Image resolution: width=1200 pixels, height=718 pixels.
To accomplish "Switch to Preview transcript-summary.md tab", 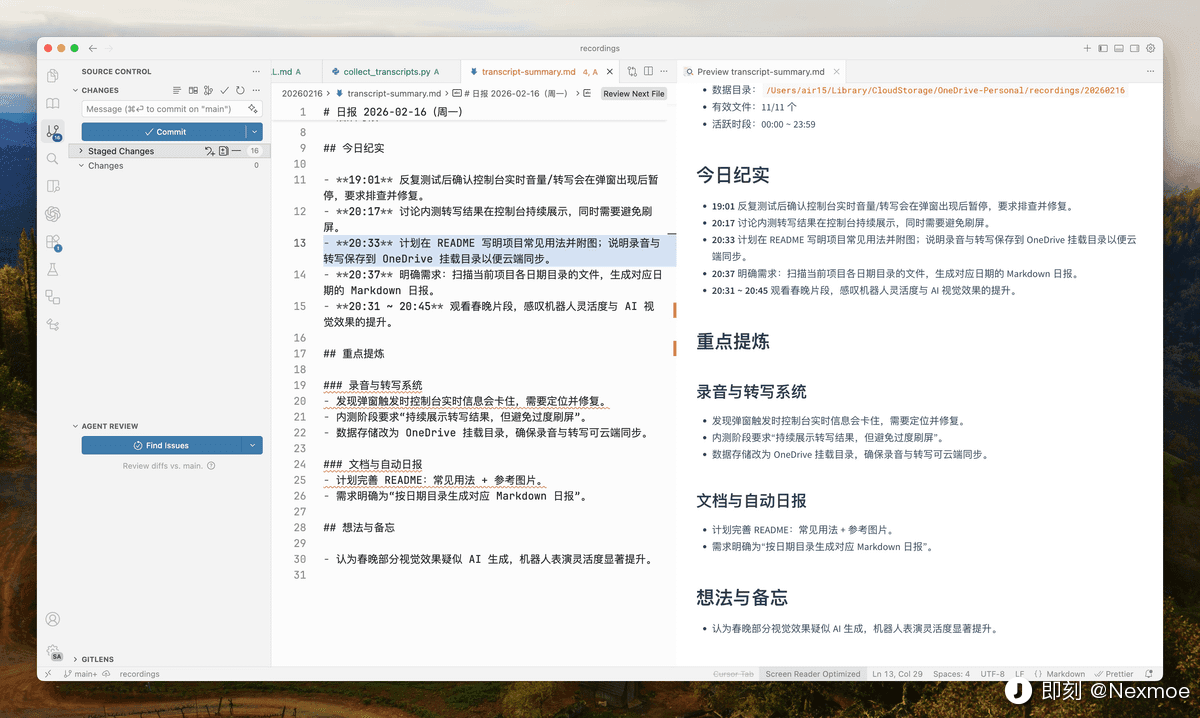I will click(x=760, y=72).
